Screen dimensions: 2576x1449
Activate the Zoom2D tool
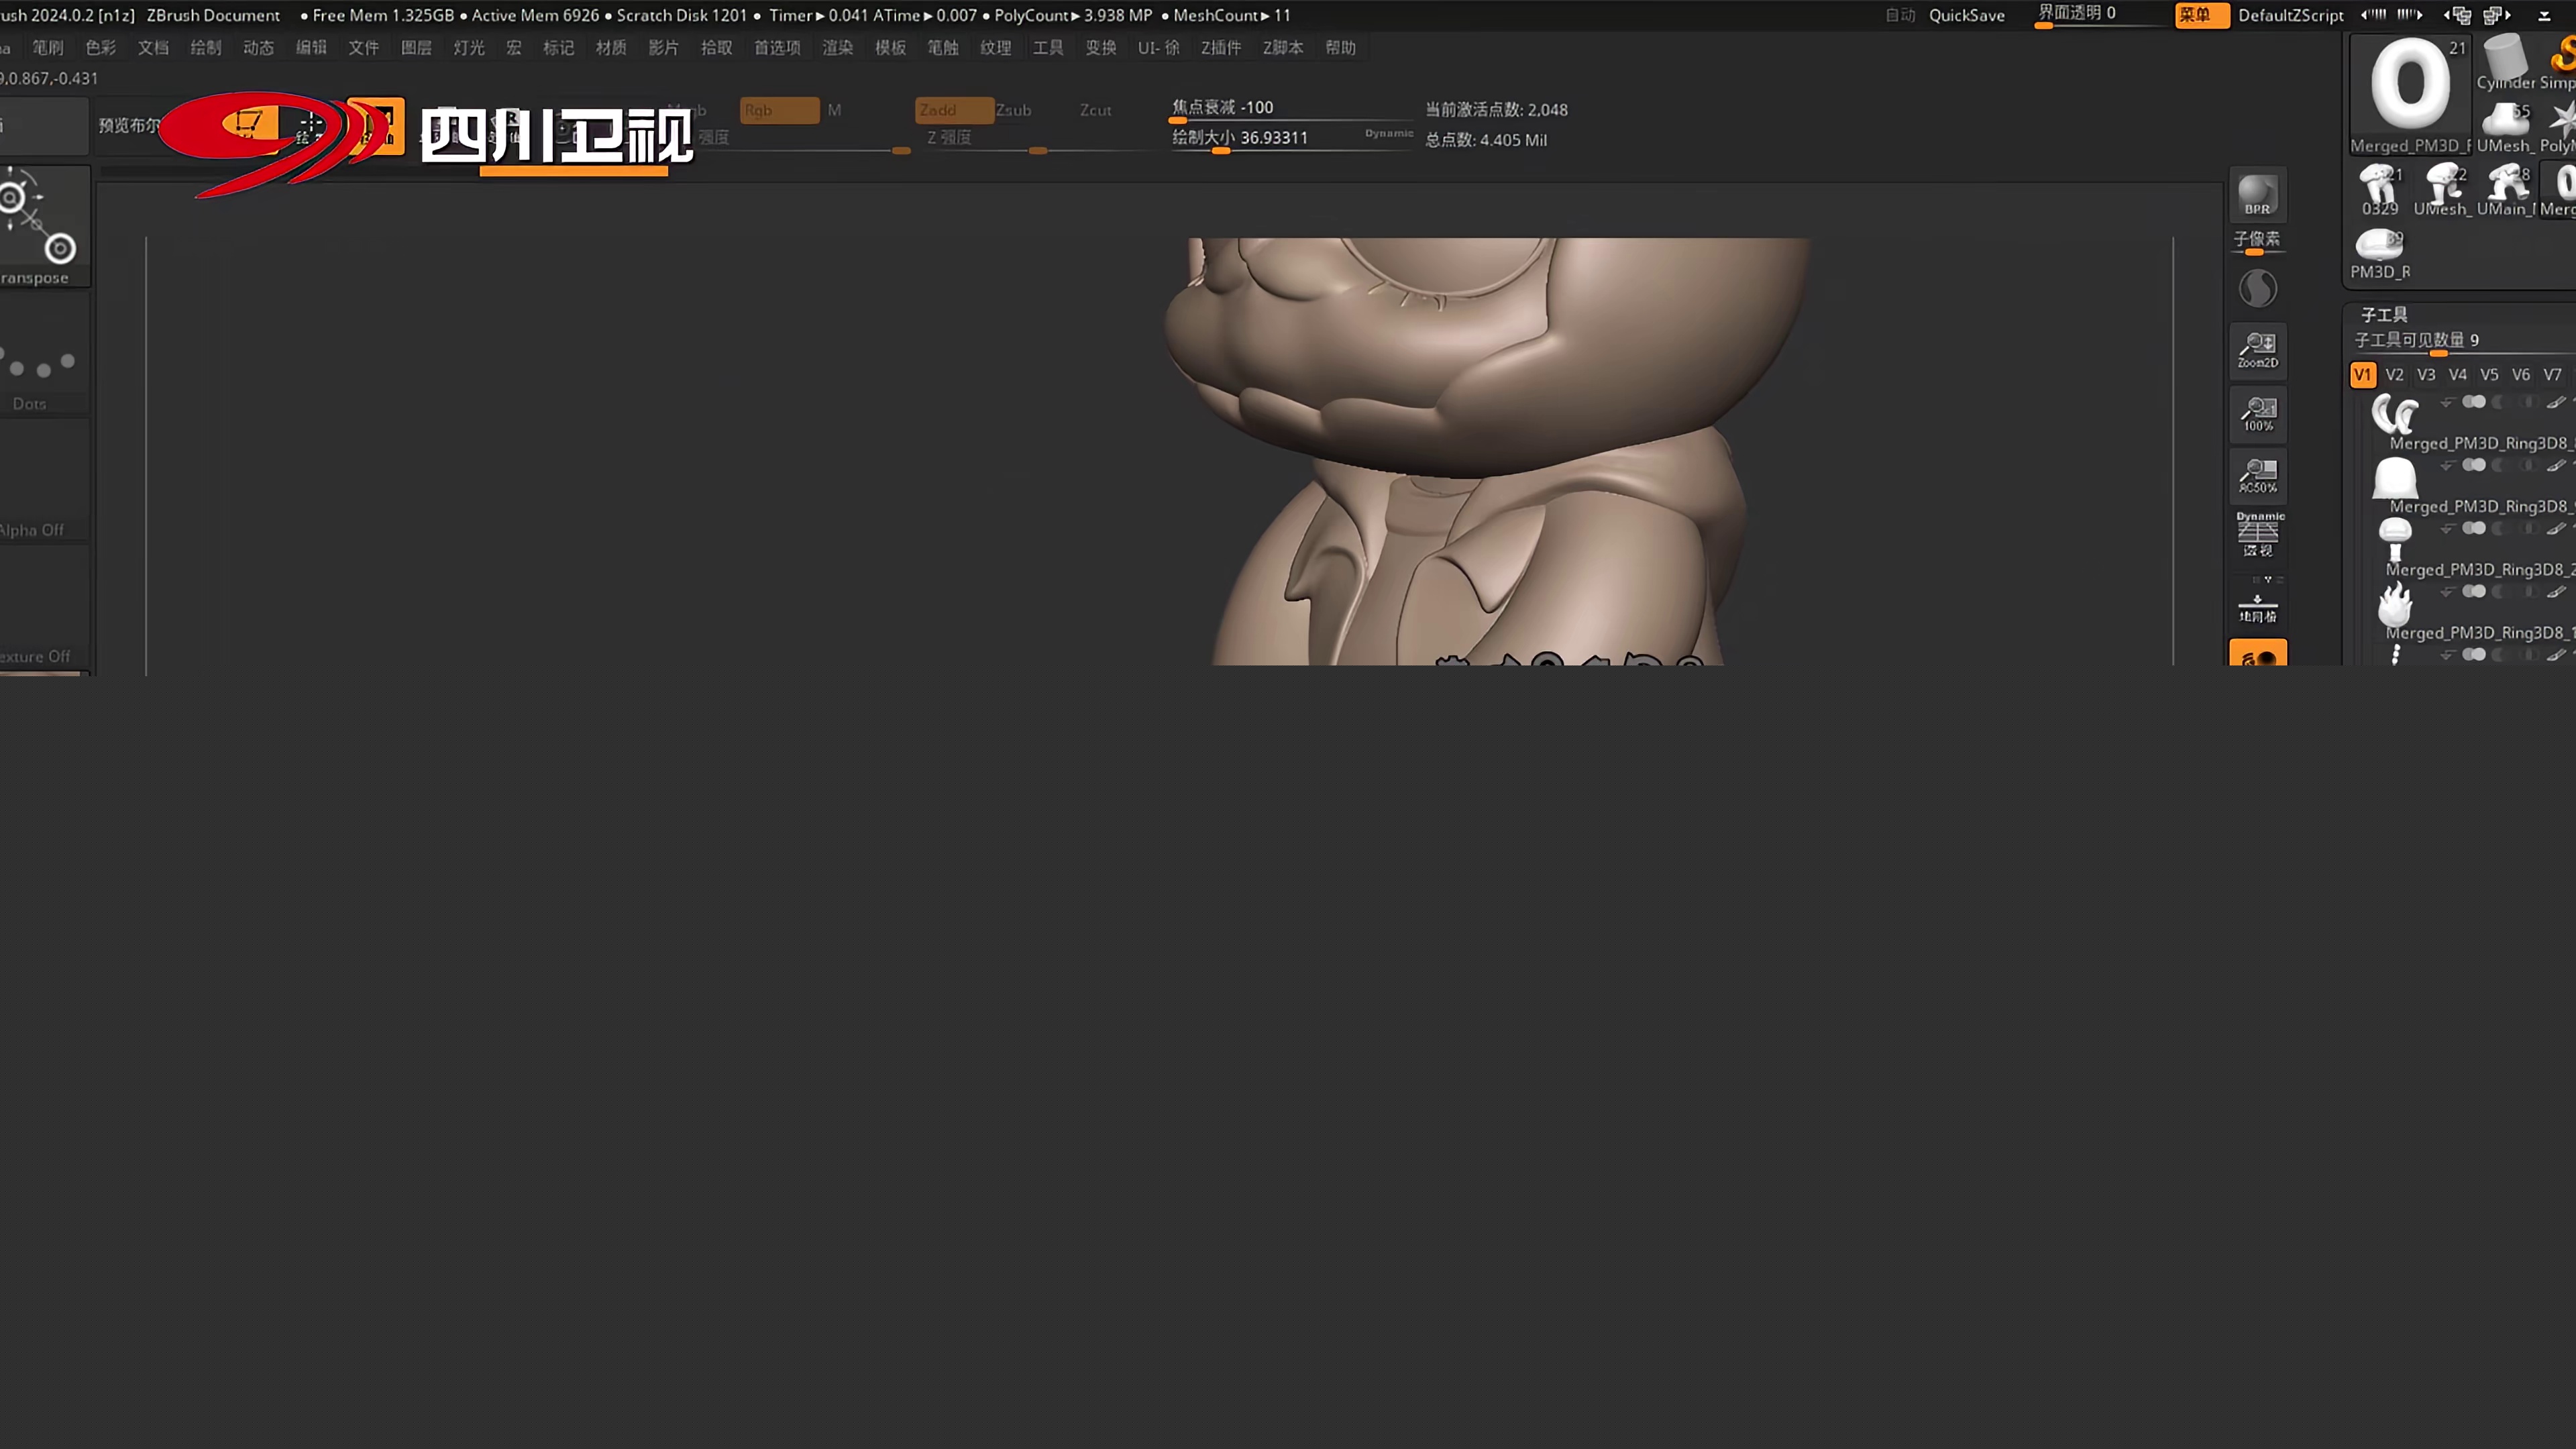pos(2257,350)
